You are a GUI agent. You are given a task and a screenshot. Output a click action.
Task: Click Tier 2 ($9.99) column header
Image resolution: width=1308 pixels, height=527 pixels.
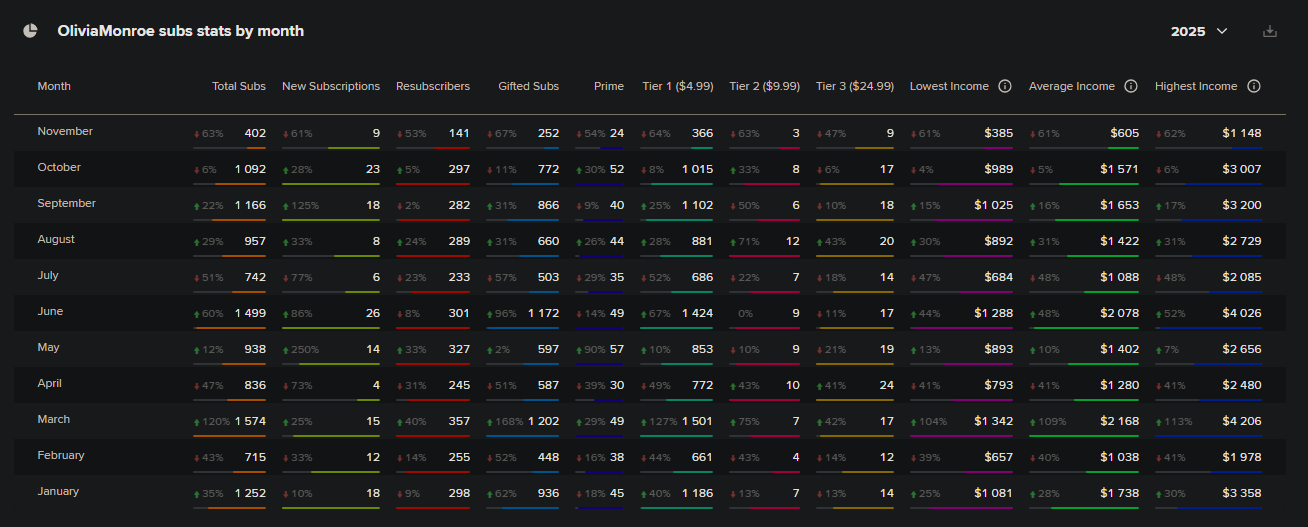pyautogui.click(x=765, y=86)
